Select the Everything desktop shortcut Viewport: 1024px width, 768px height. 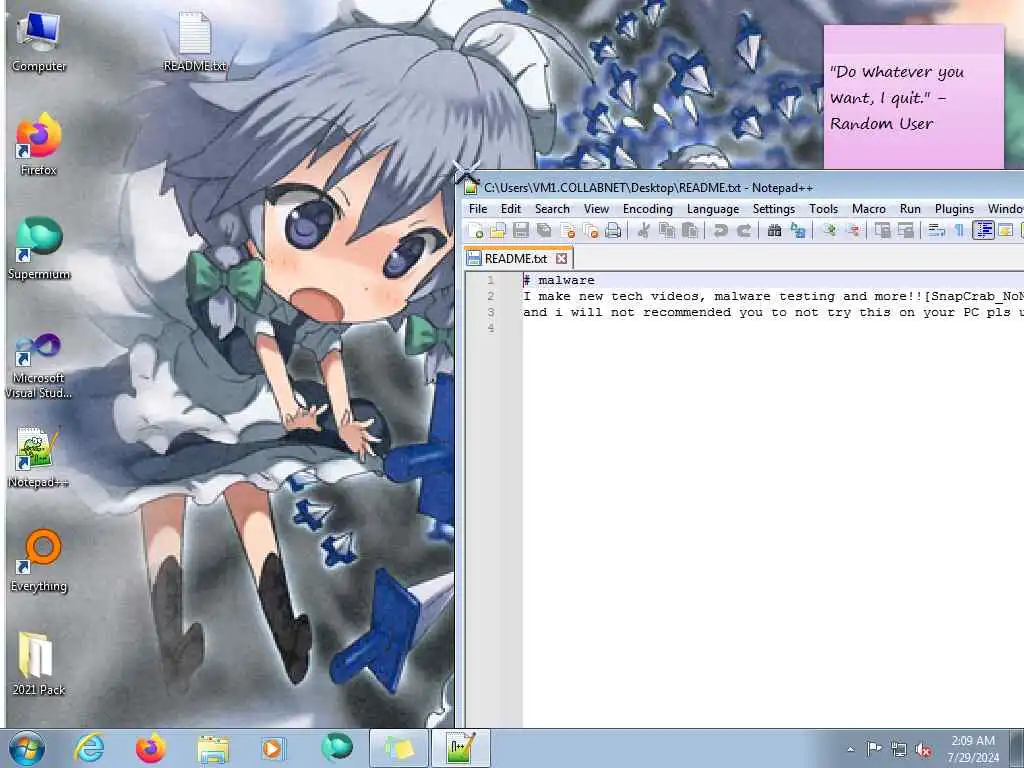click(39, 561)
